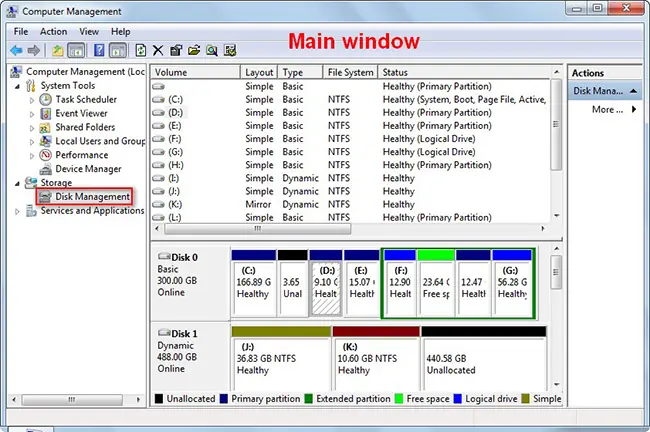Select the (L:) volume drive icon

pos(158,217)
